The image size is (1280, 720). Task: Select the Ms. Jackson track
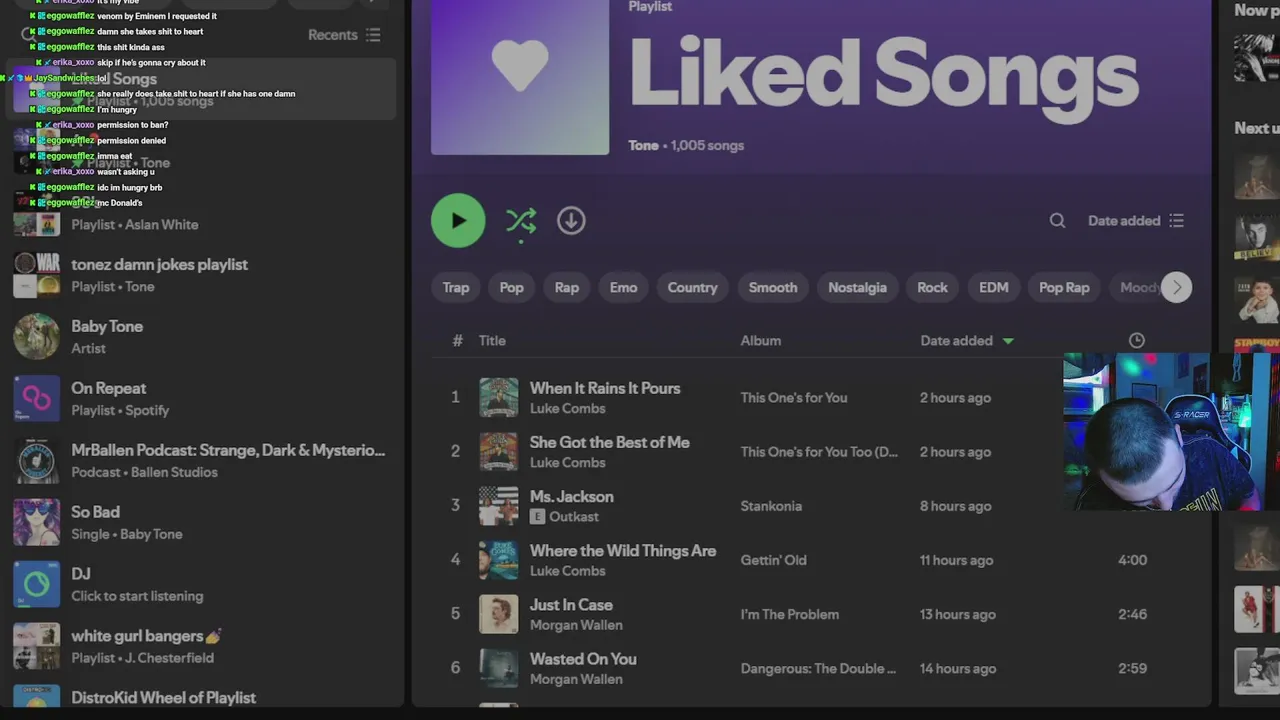pyautogui.click(x=572, y=497)
